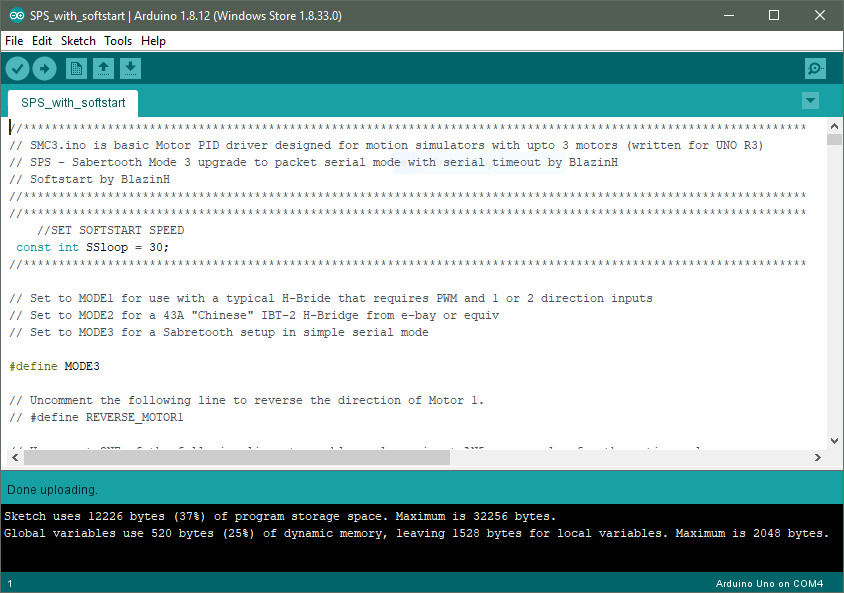The height and width of the screenshot is (593, 844).
Task: Click the horizontal scrollbar left arrow
Action: point(15,457)
